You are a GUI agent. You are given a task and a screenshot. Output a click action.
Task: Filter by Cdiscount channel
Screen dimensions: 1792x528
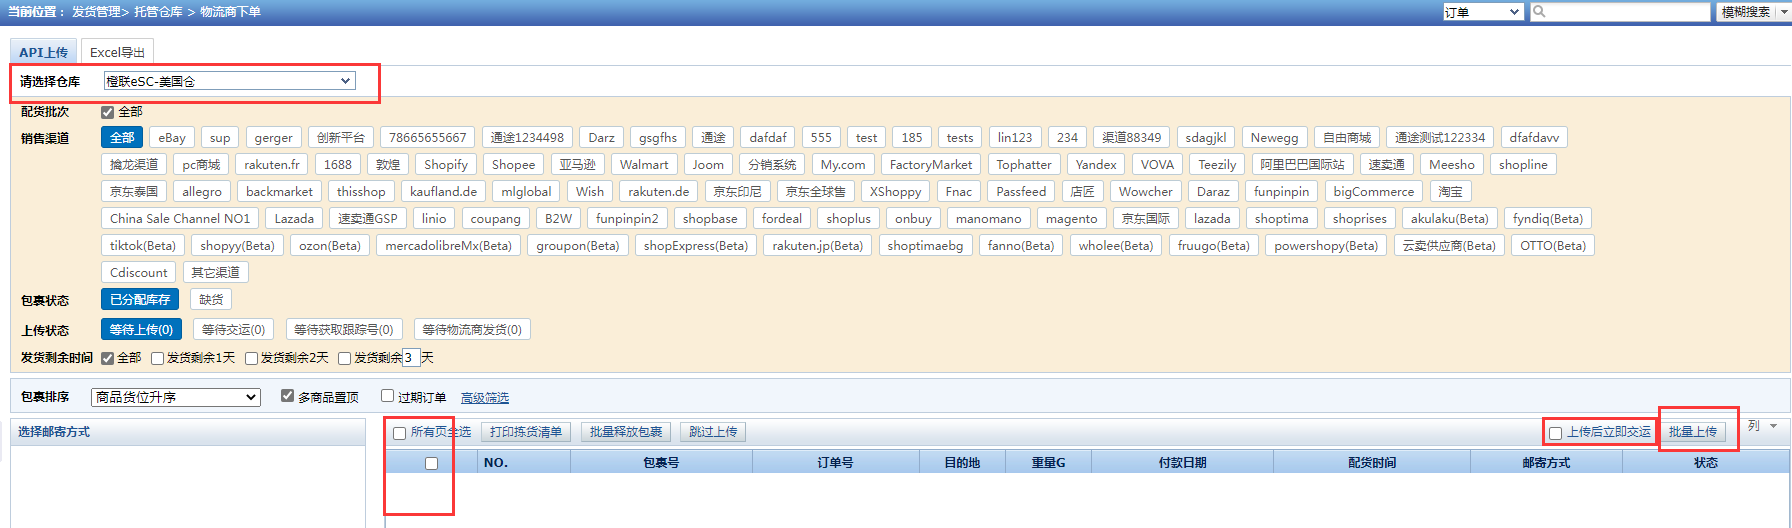tap(139, 272)
